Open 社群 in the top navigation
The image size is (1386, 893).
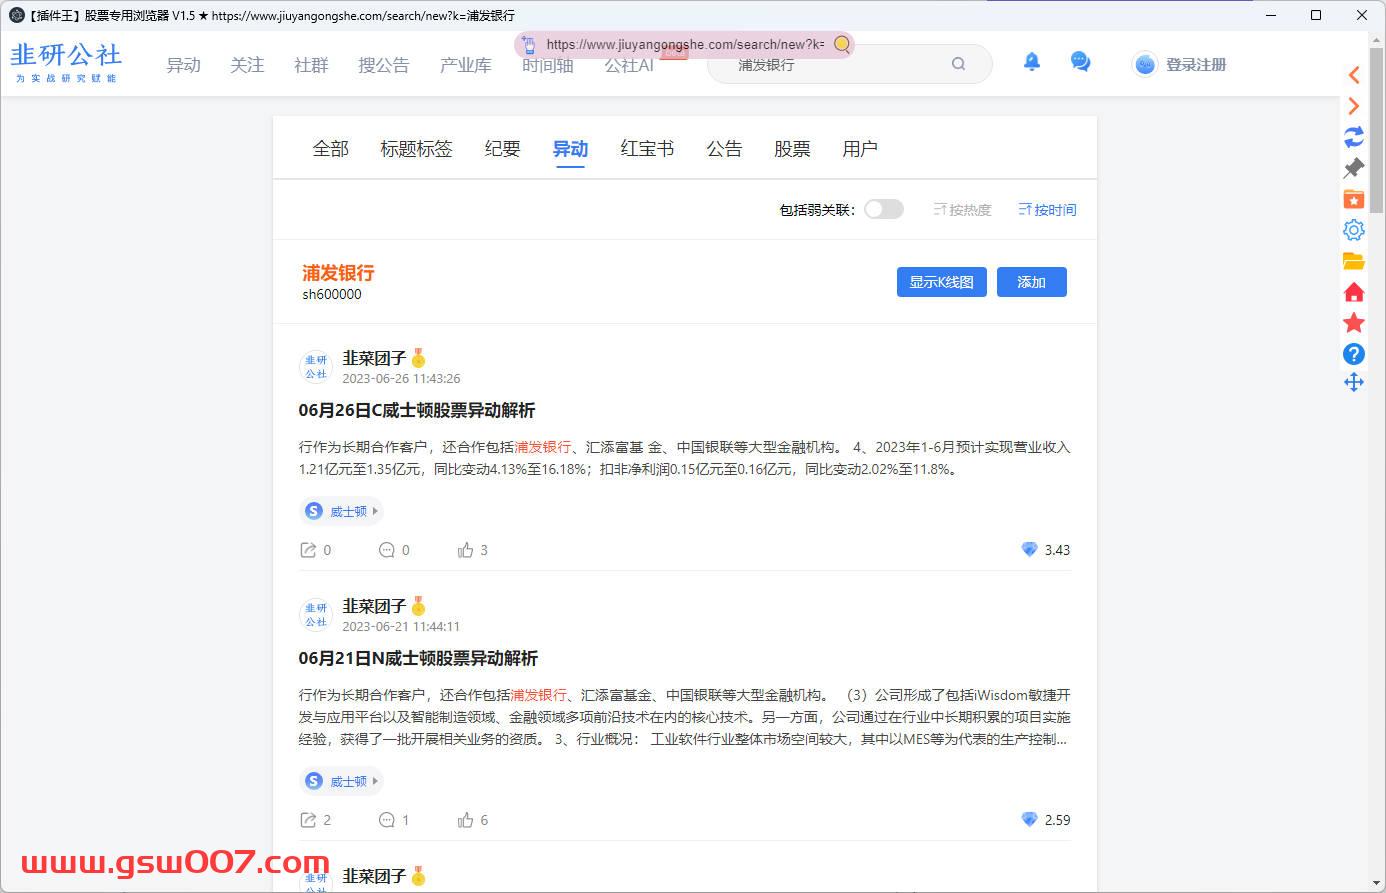click(311, 65)
